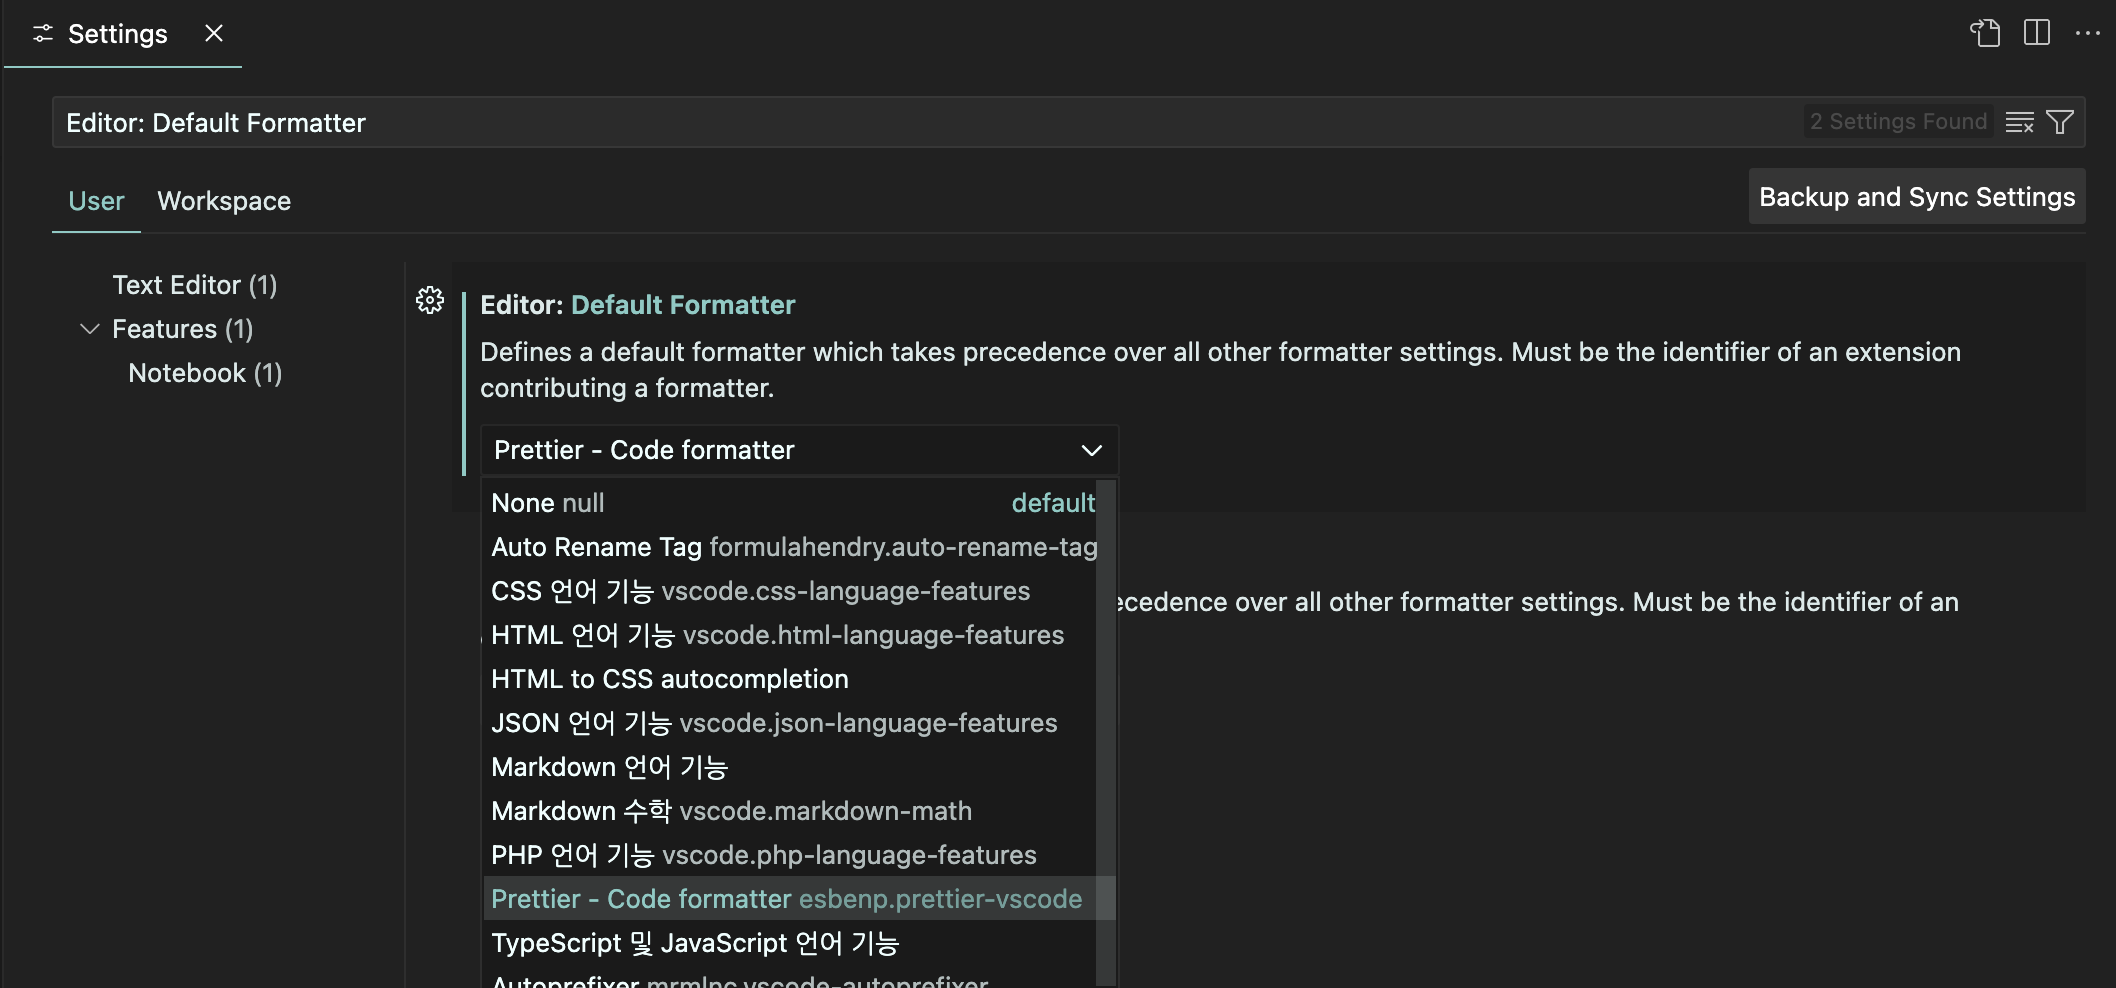The height and width of the screenshot is (988, 2116).
Task: Collapse the Features tree section
Action: [x=90, y=329]
